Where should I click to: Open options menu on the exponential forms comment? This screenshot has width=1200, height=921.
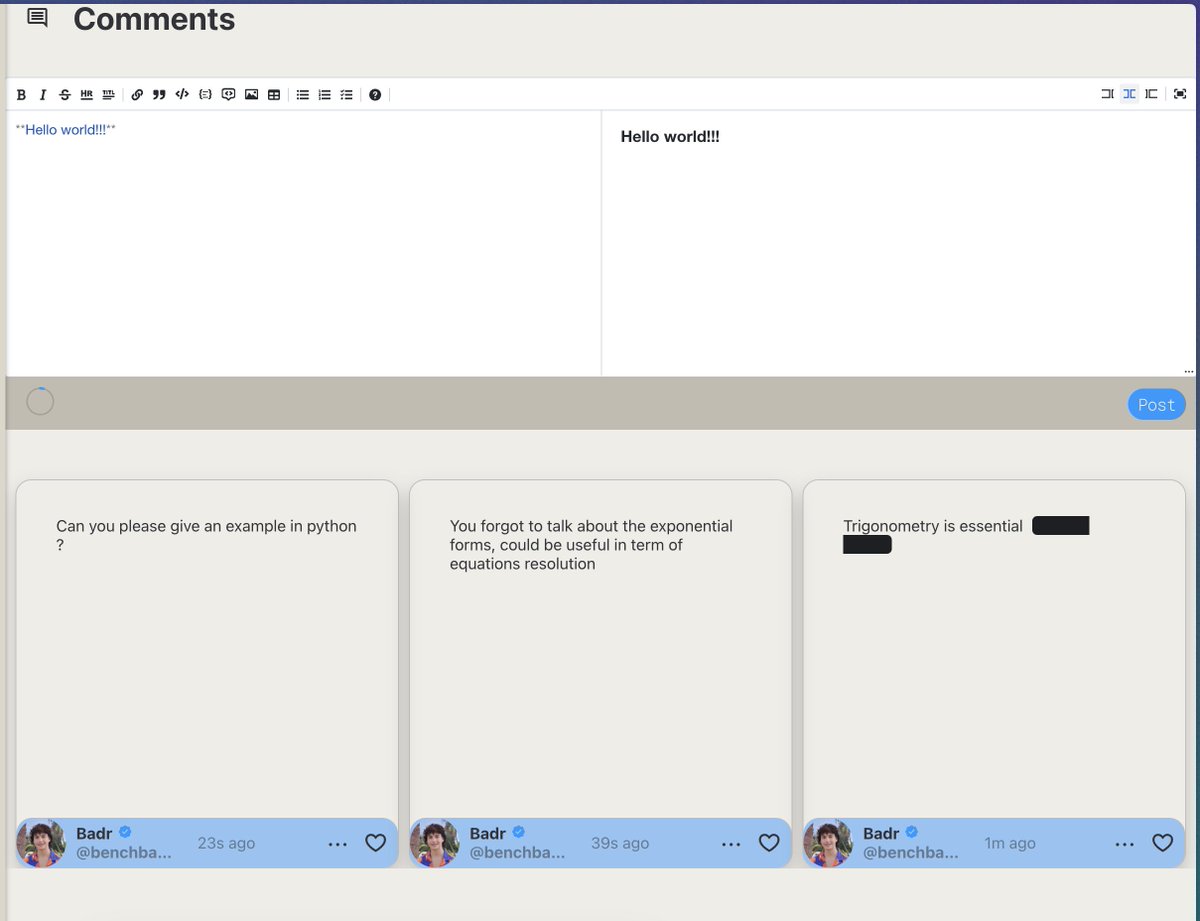(731, 843)
